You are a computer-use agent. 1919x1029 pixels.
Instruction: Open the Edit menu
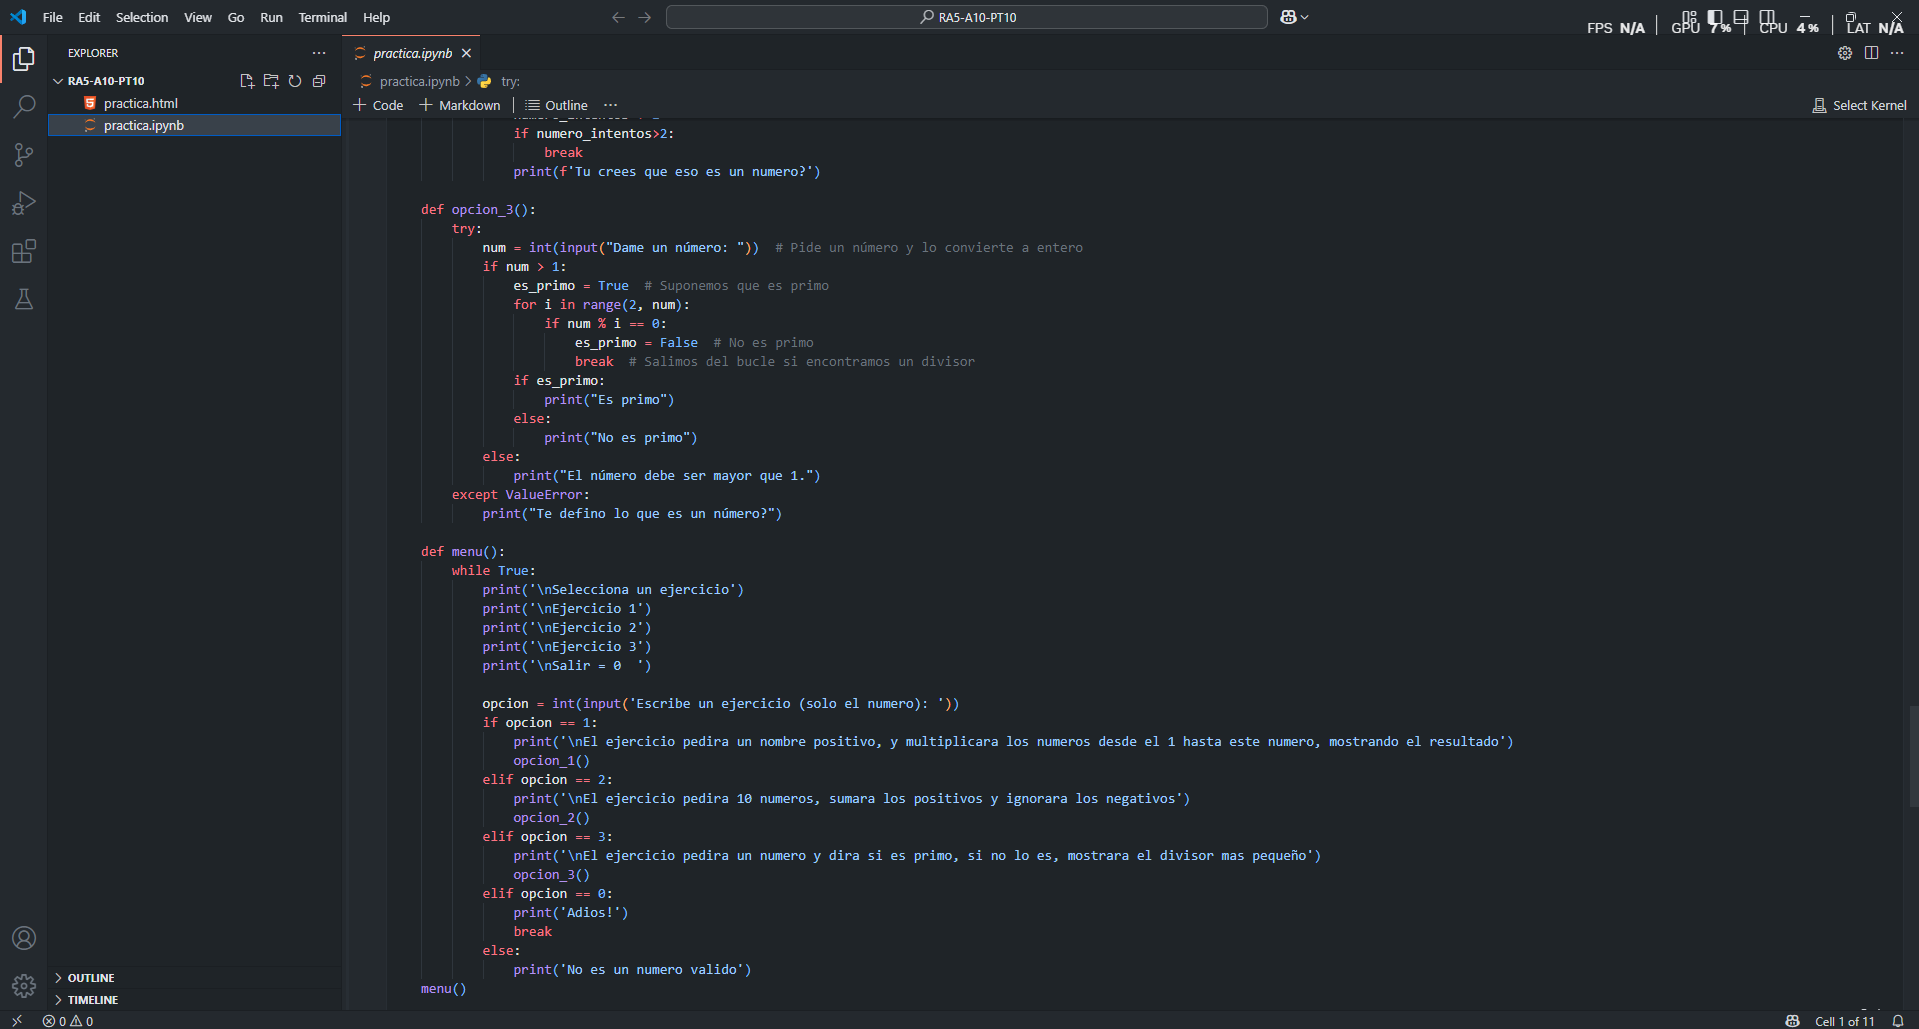[x=89, y=17]
